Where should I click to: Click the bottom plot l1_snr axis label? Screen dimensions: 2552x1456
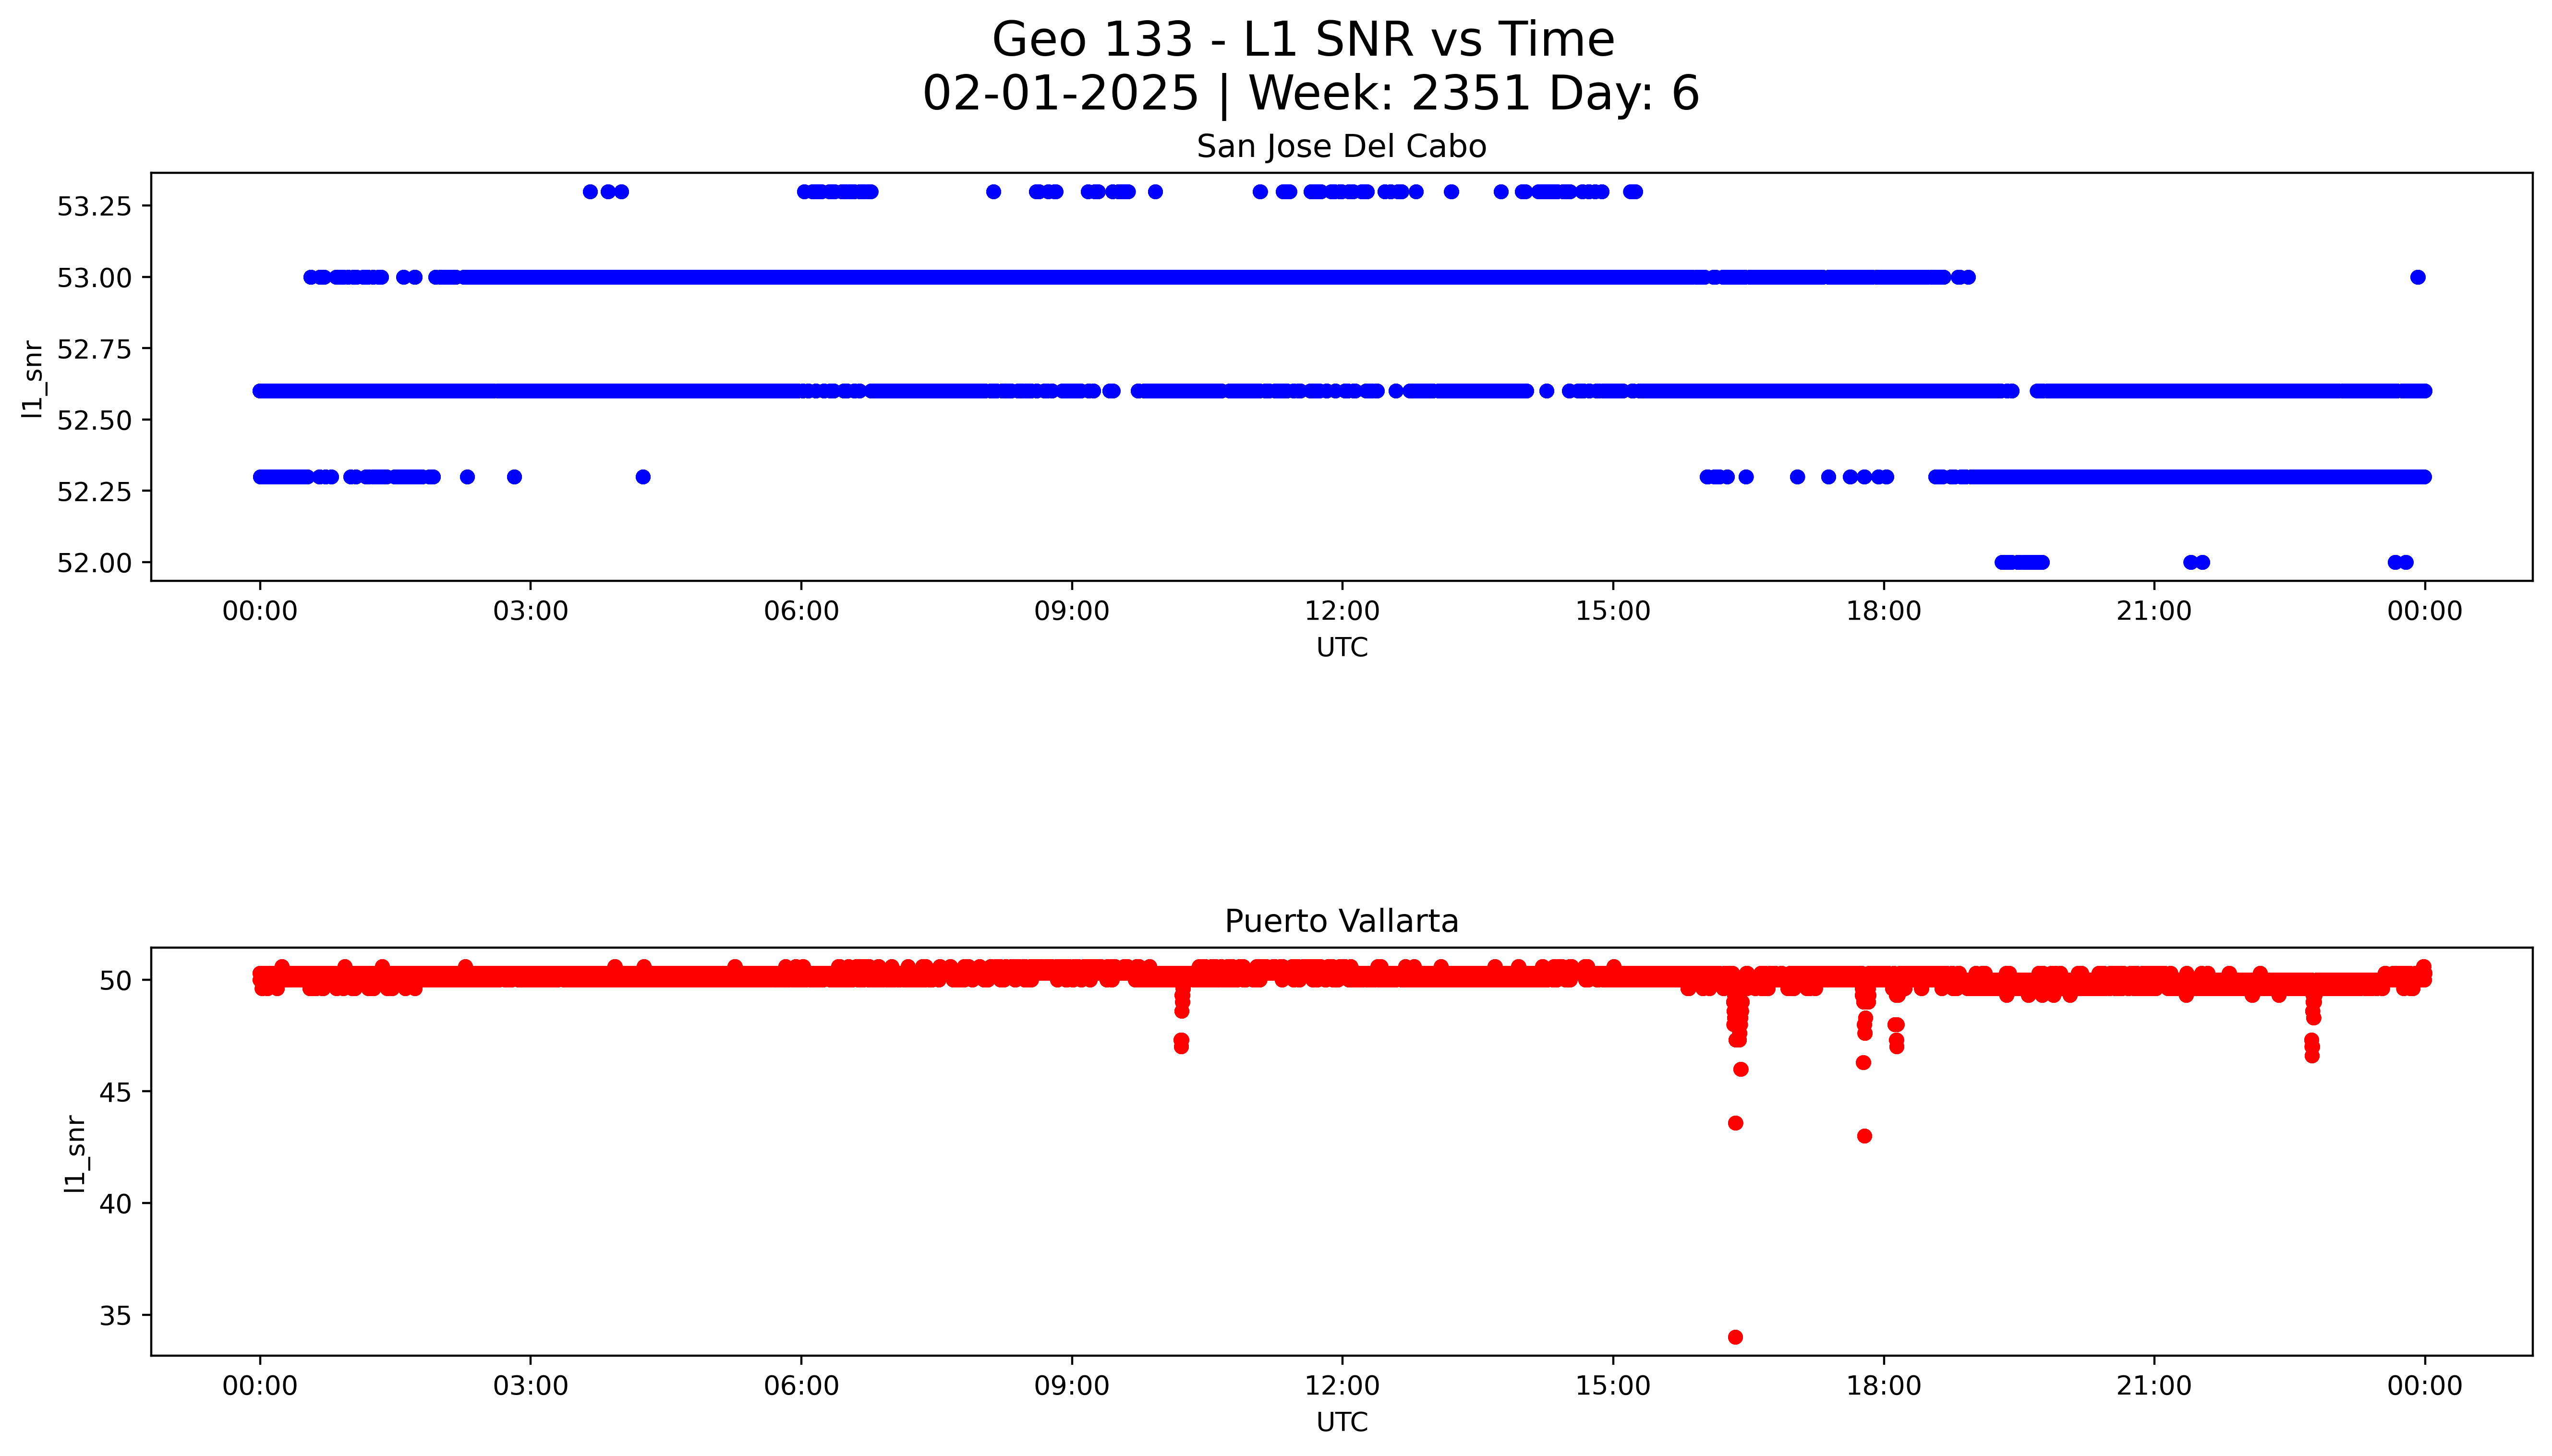click(x=75, y=1153)
